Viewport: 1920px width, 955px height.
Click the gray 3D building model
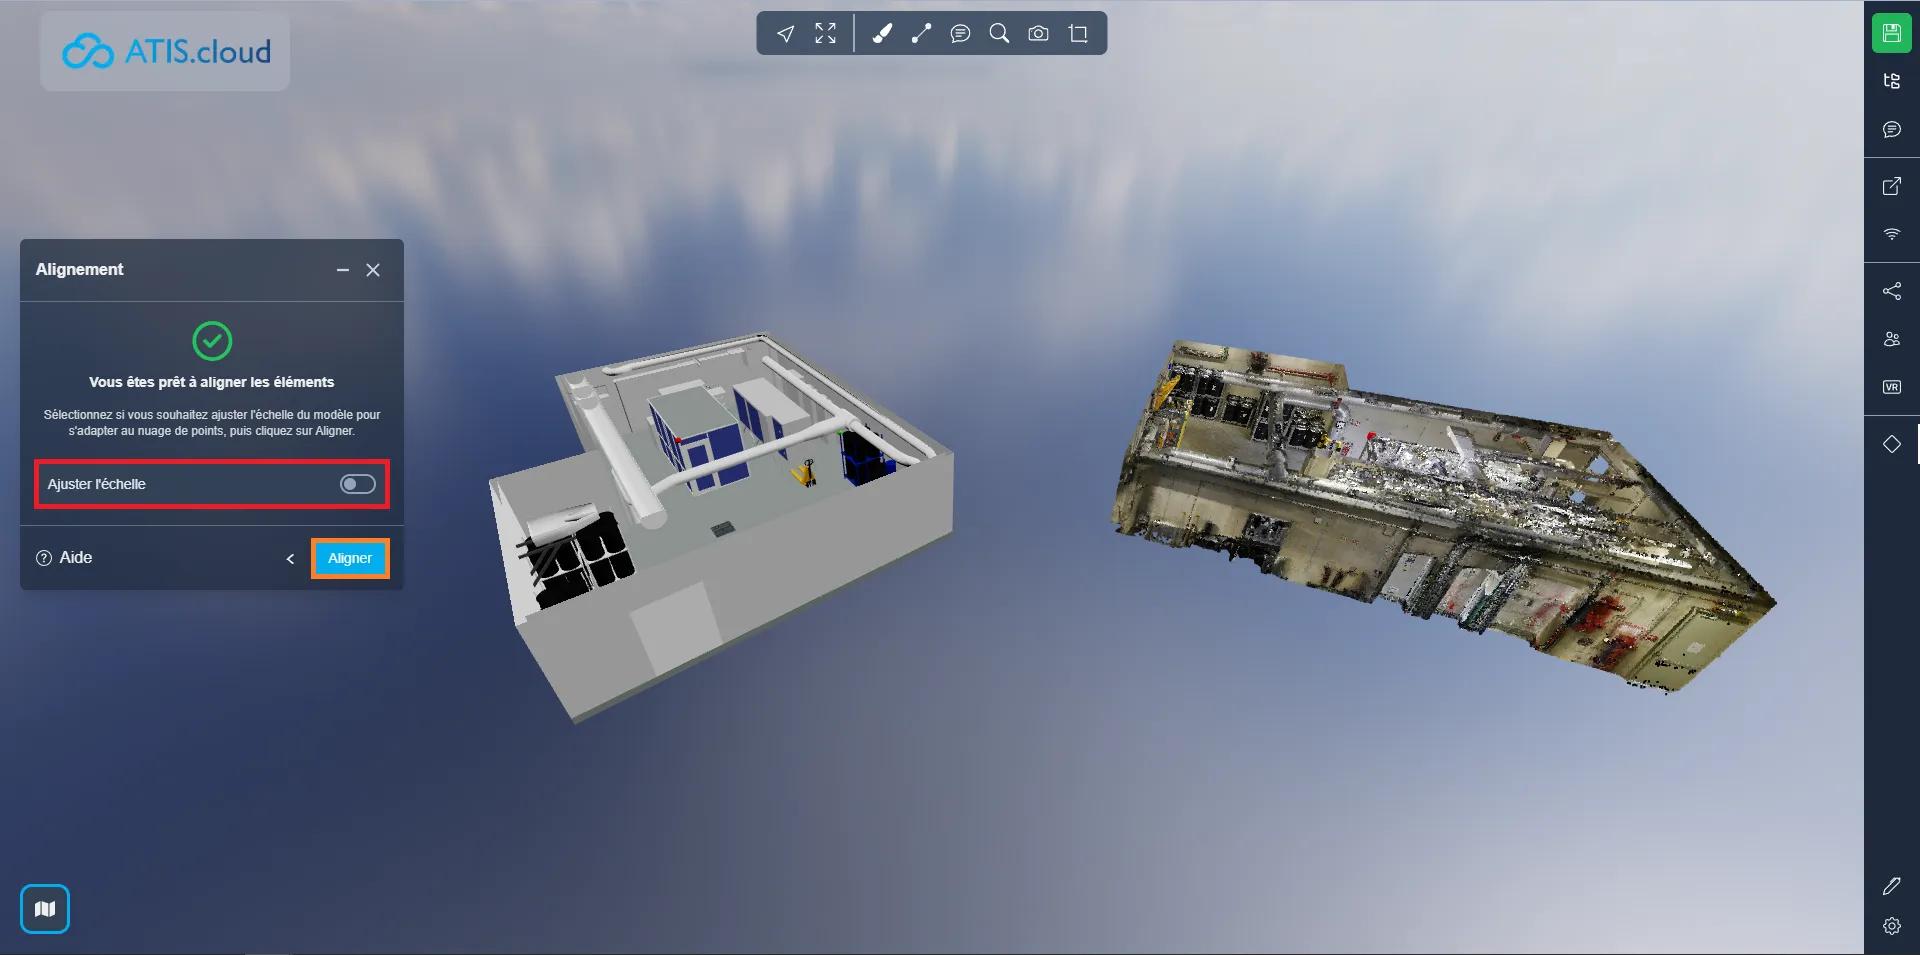pos(720,525)
